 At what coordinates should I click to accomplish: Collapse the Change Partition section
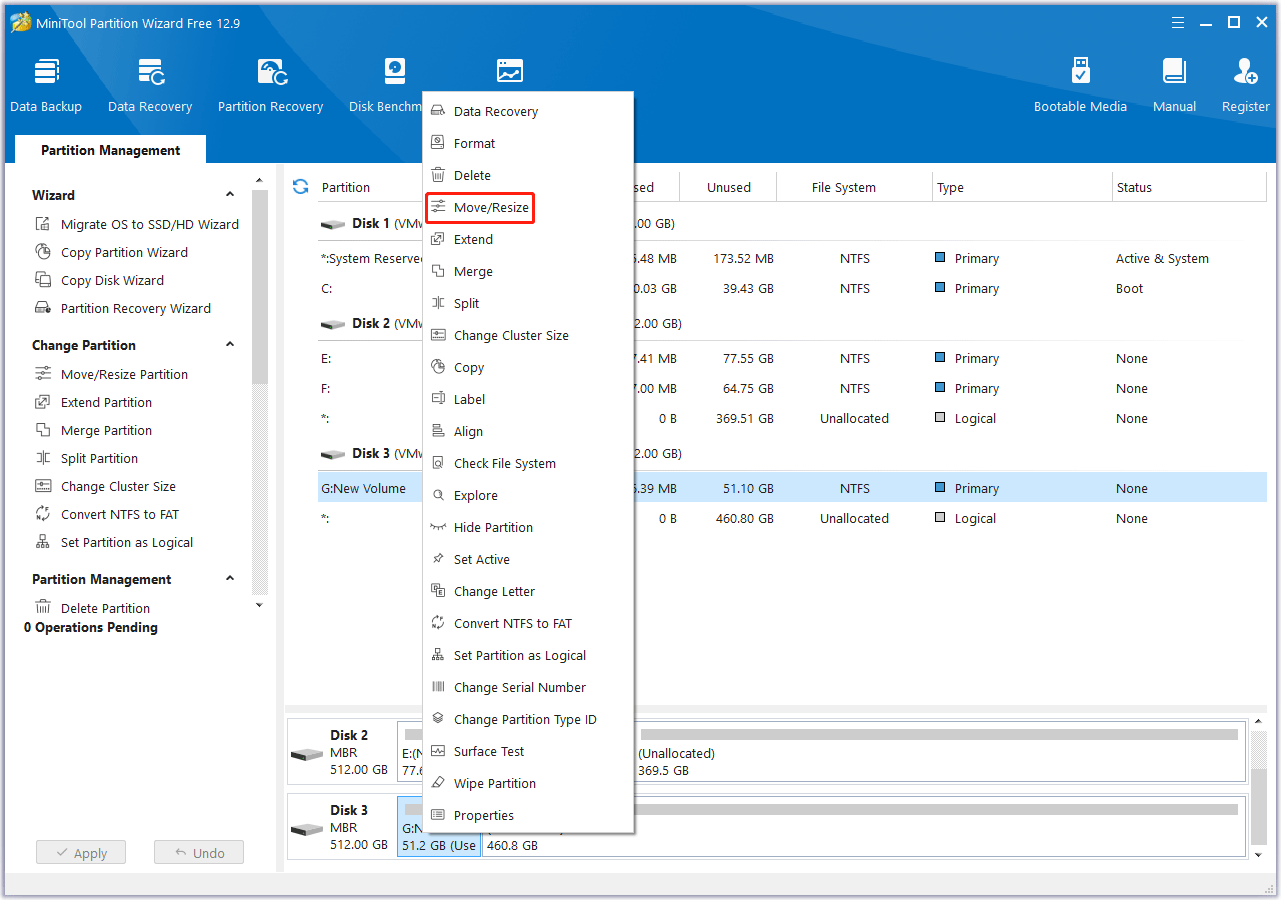pyautogui.click(x=230, y=345)
